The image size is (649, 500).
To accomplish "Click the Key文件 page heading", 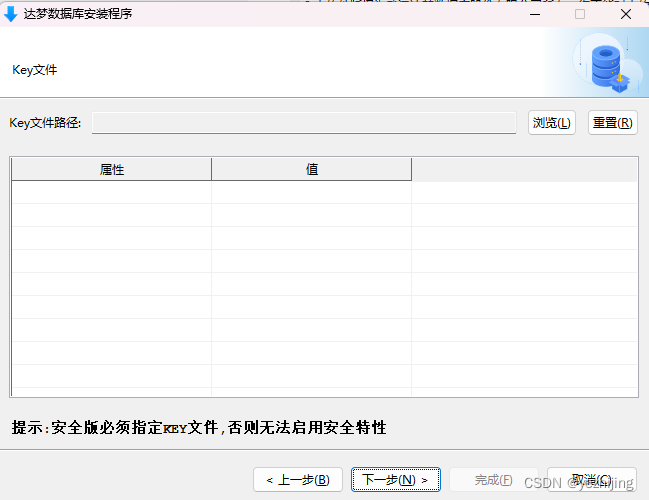I will point(35,70).
